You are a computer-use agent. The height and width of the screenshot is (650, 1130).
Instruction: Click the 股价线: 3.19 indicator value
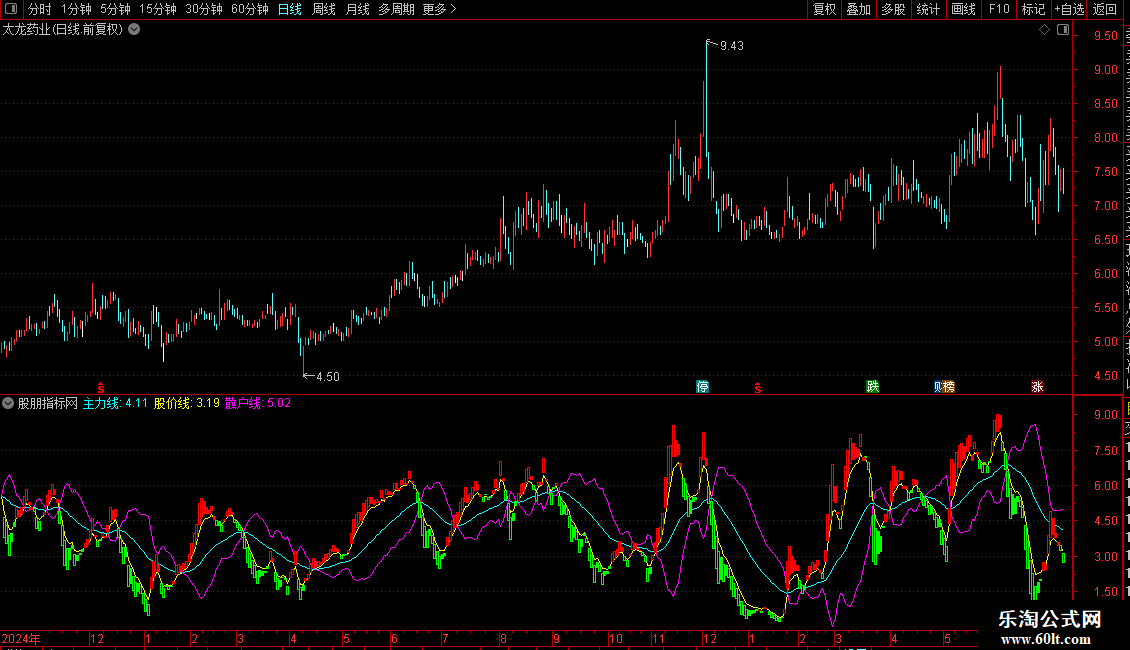pos(187,404)
